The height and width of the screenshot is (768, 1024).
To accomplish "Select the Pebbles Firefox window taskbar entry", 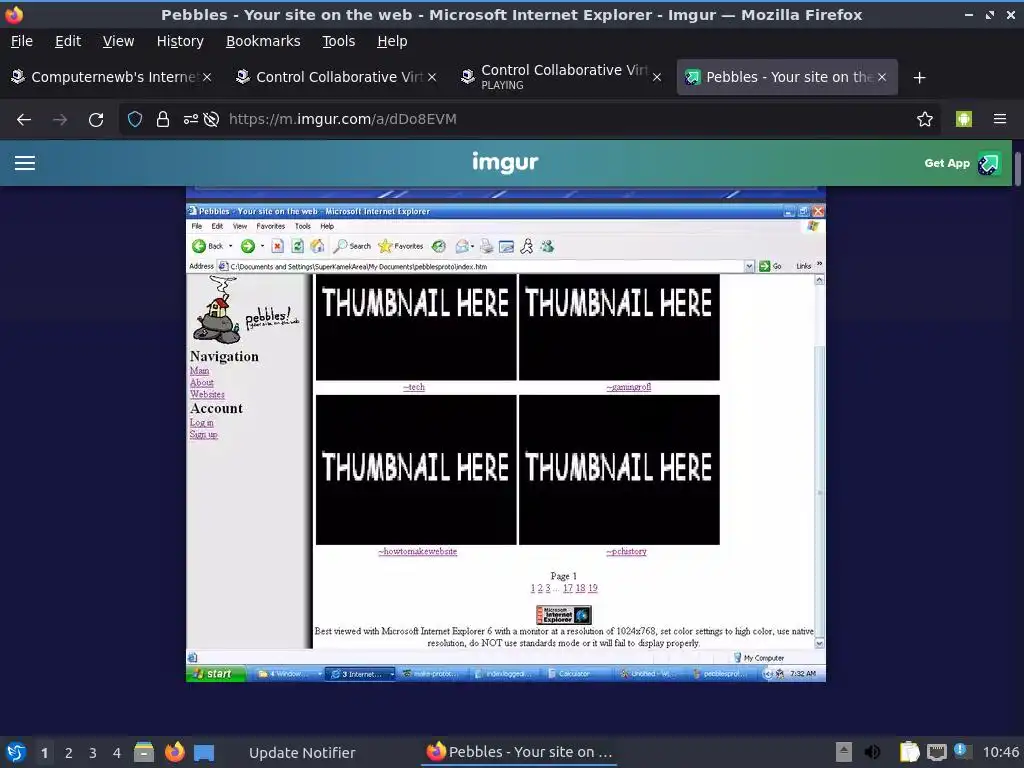I will (519, 752).
